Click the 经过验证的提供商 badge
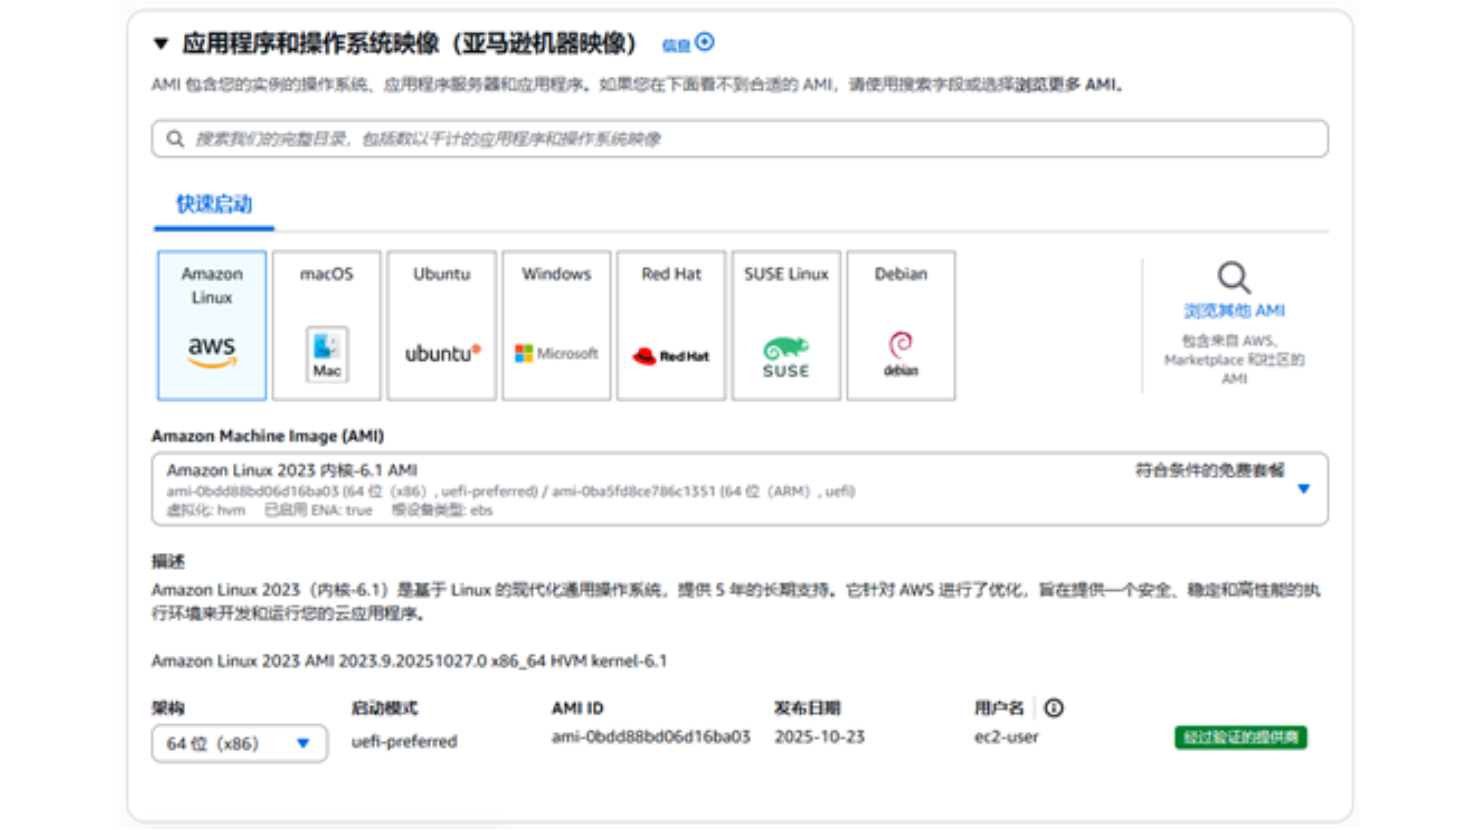Viewport: 1478px width, 830px height. click(x=1240, y=738)
